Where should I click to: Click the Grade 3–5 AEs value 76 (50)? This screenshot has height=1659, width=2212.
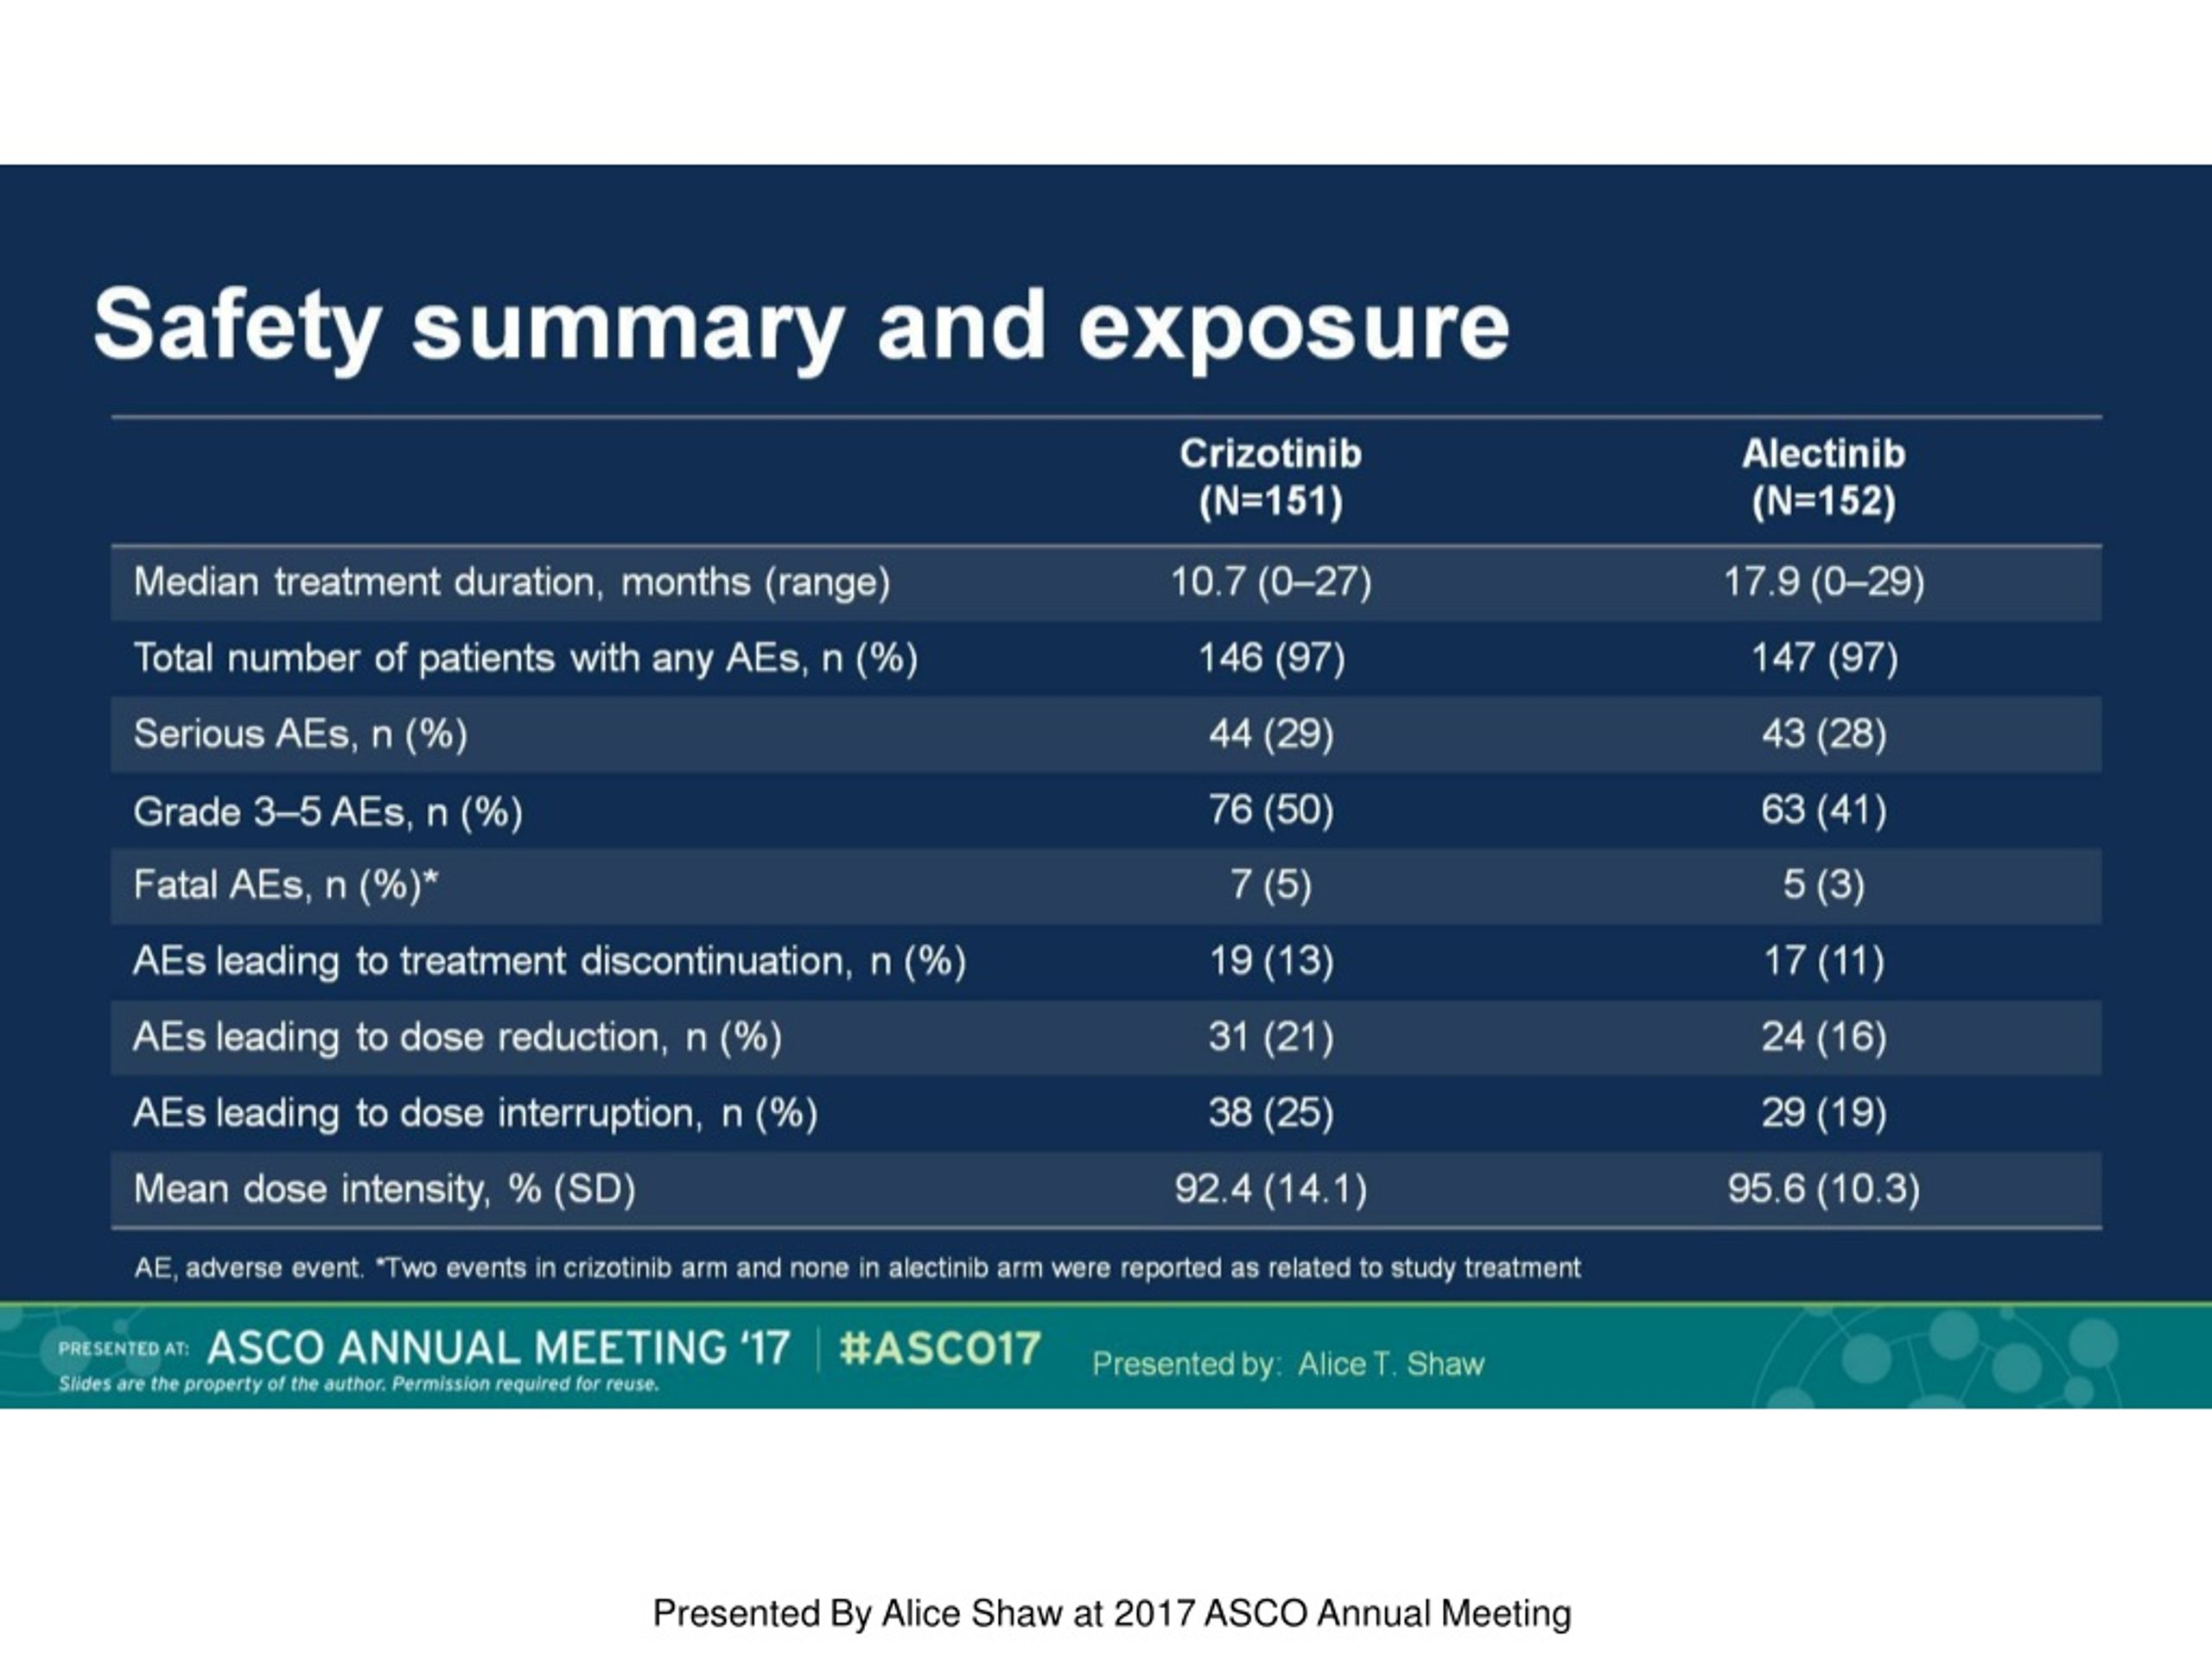(1270, 810)
